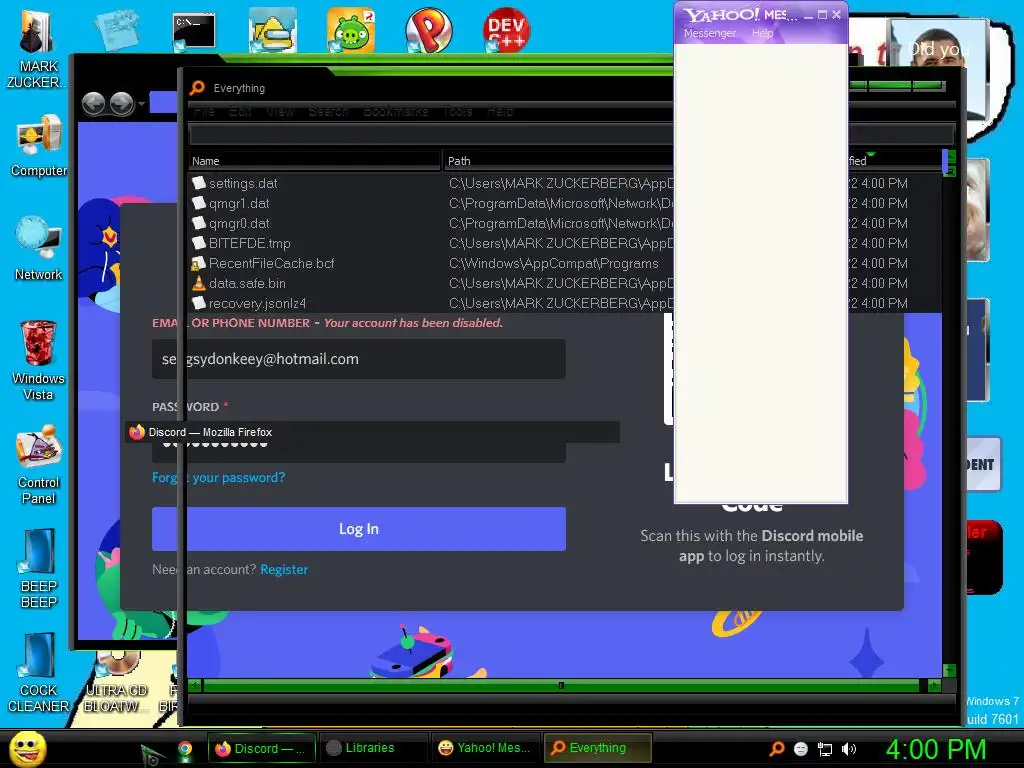Switch to the Everything taskbar button

point(598,748)
